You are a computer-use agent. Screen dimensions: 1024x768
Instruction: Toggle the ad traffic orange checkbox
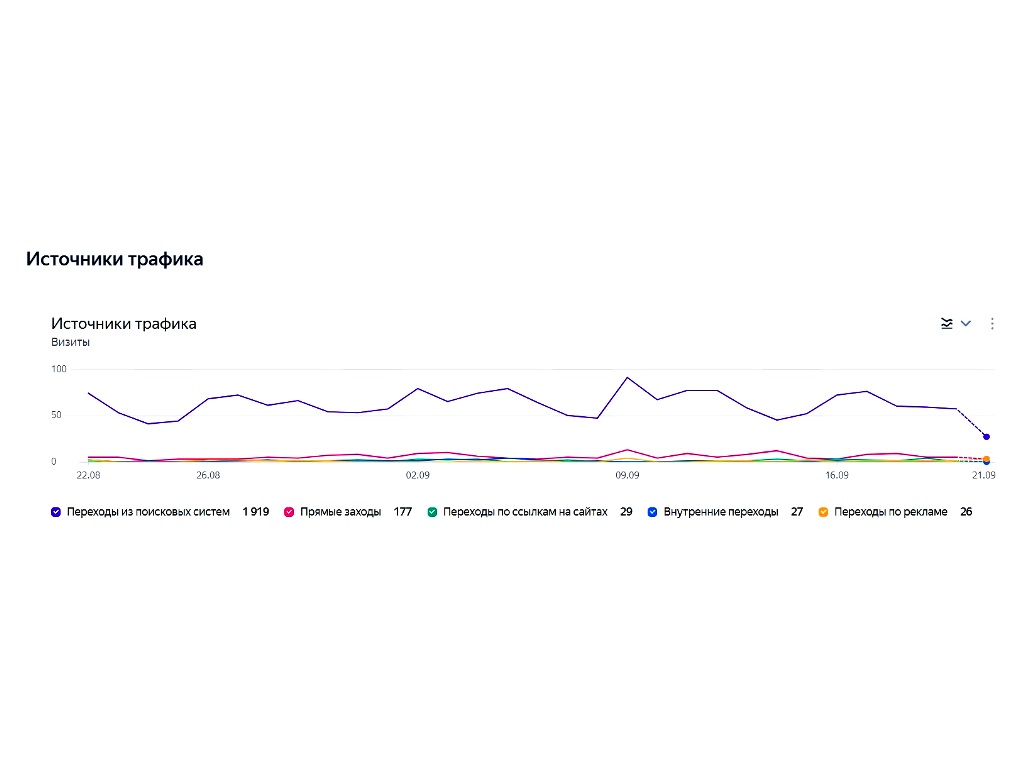coord(824,512)
